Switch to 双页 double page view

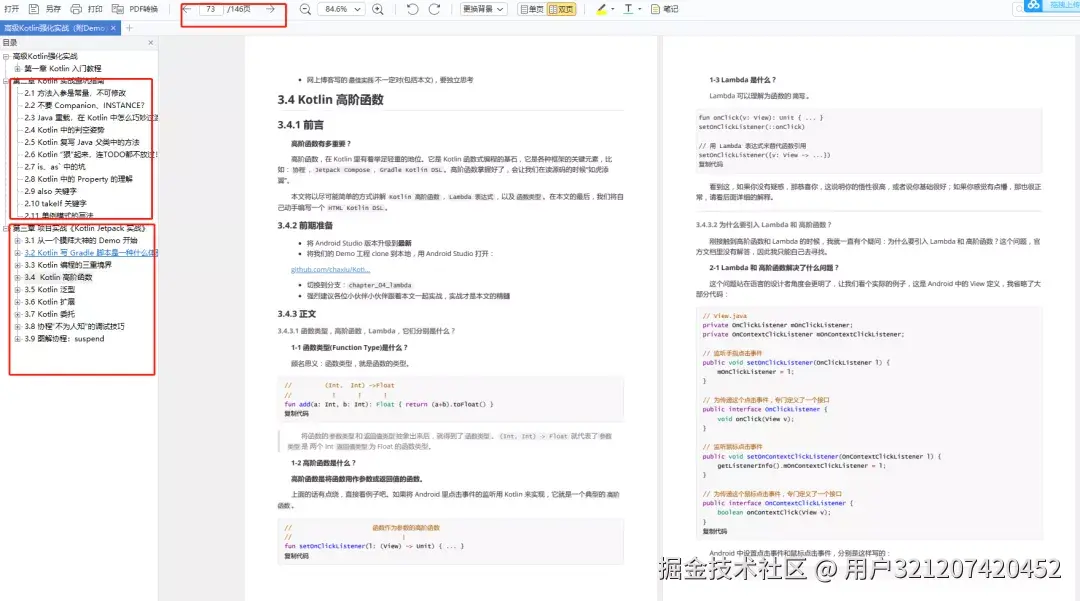561,9
